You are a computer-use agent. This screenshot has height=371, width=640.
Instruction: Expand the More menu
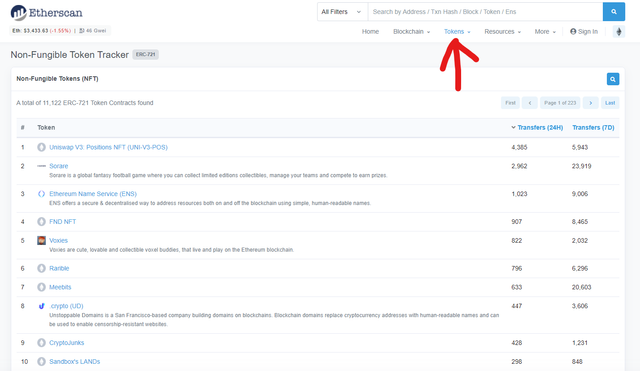pyautogui.click(x=545, y=31)
